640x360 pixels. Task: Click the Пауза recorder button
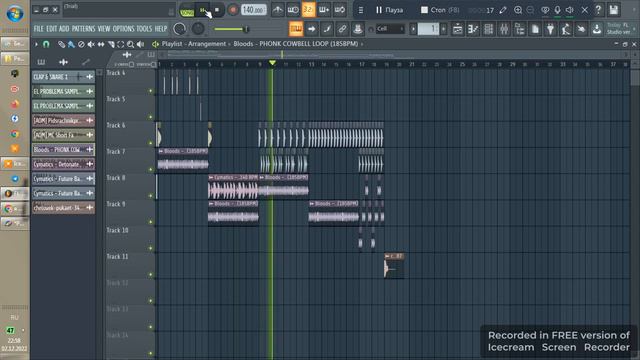pyautogui.click(x=389, y=10)
